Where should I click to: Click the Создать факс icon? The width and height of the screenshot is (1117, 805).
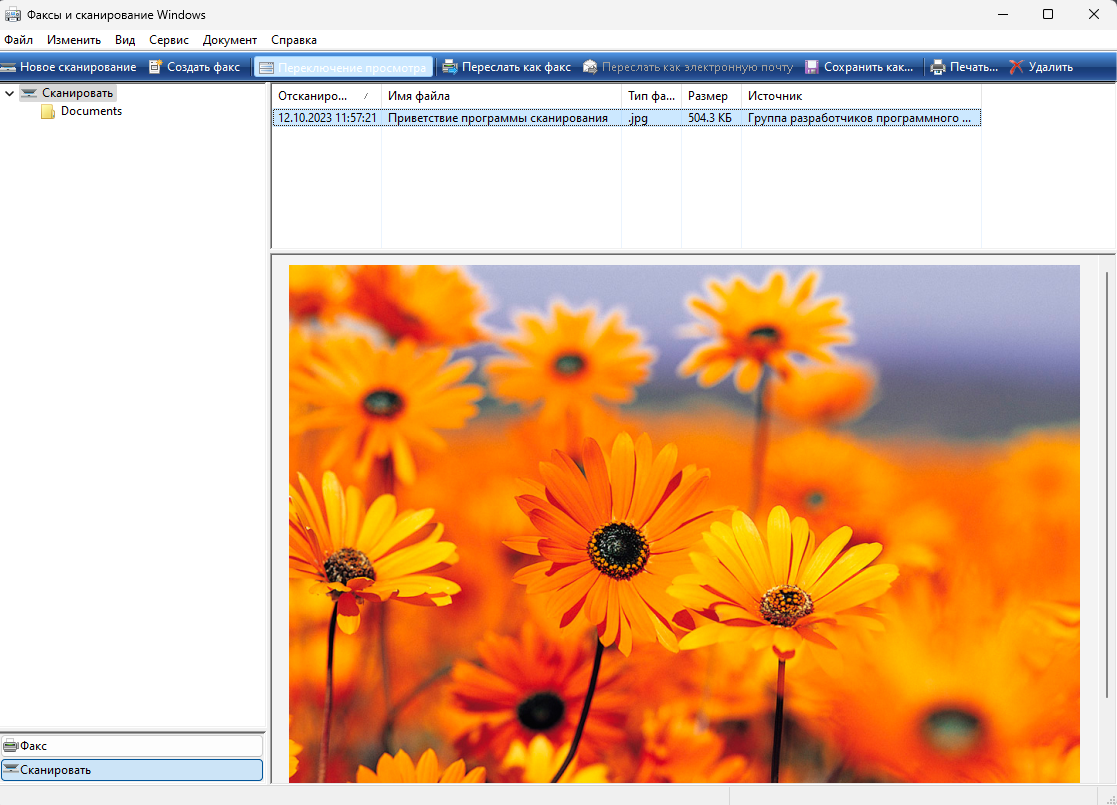coord(155,67)
